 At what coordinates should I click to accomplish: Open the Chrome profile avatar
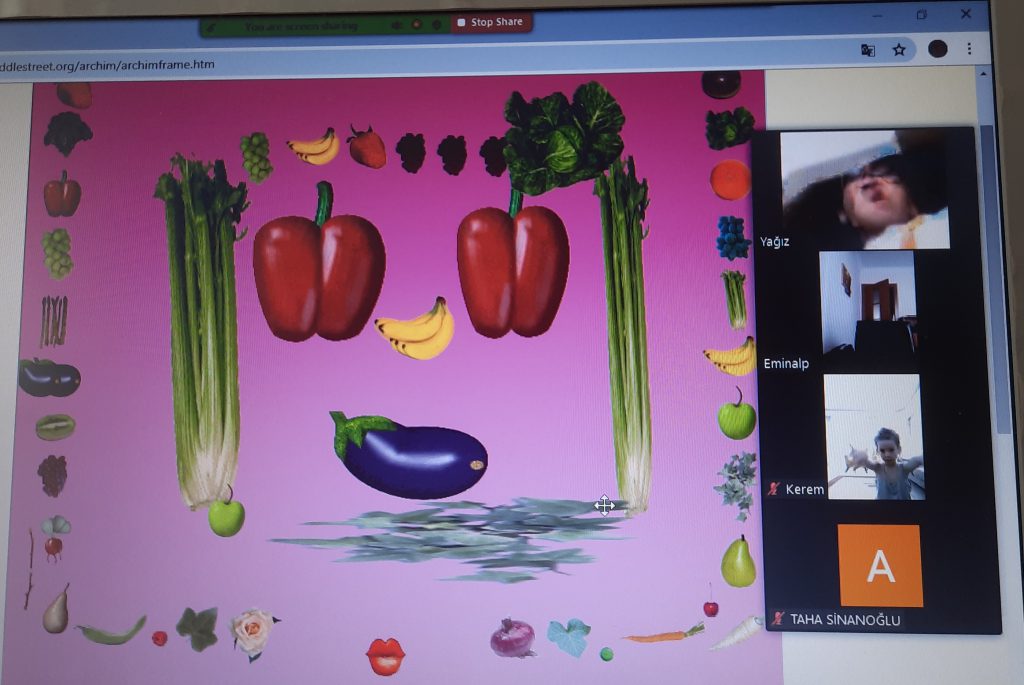[937, 49]
